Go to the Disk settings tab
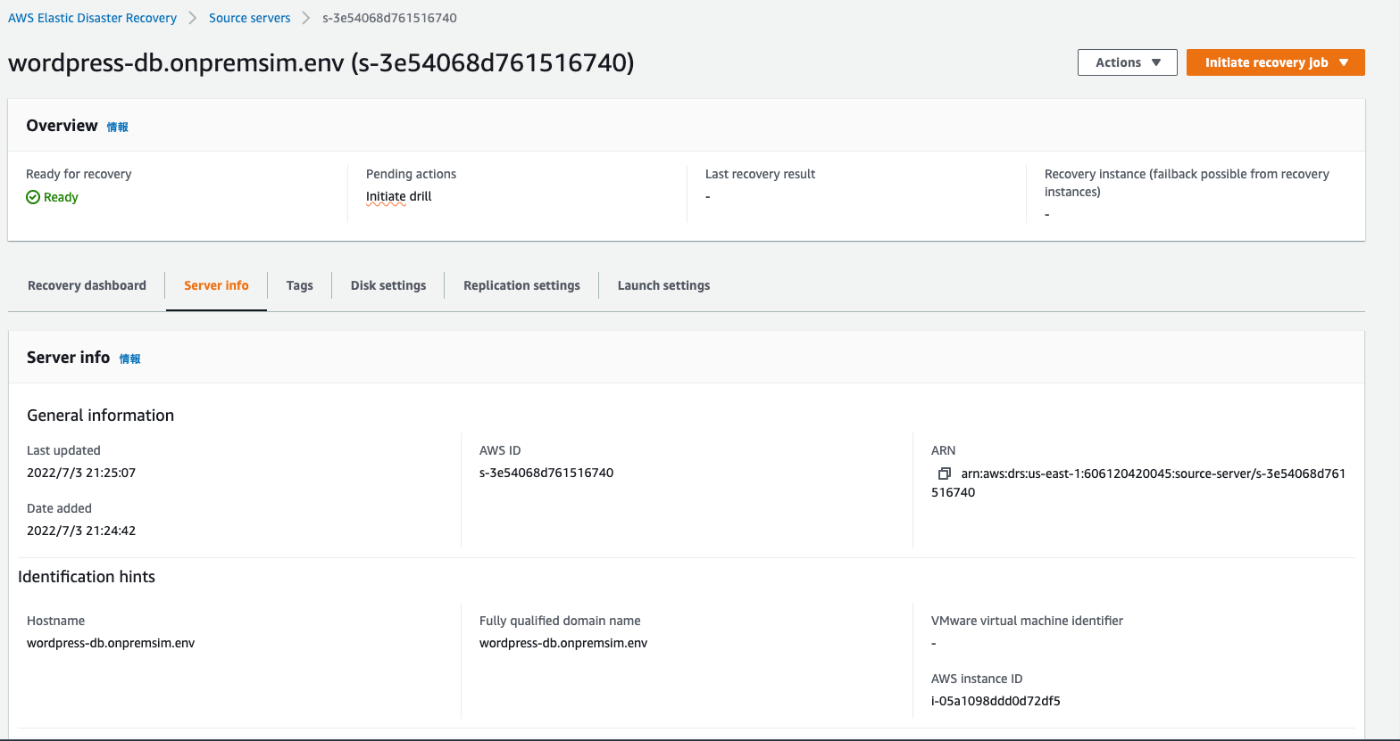The width and height of the screenshot is (1400, 741). (x=388, y=285)
